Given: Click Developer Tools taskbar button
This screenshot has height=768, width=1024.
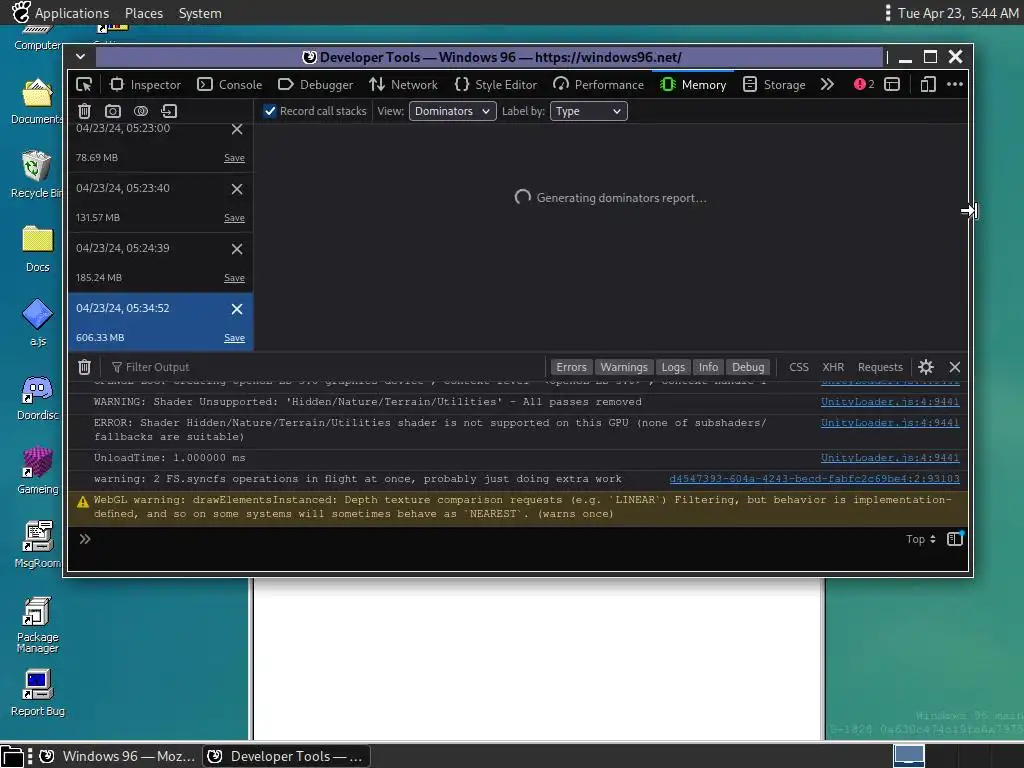Looking at the screenshot, I should click(286, 756).
